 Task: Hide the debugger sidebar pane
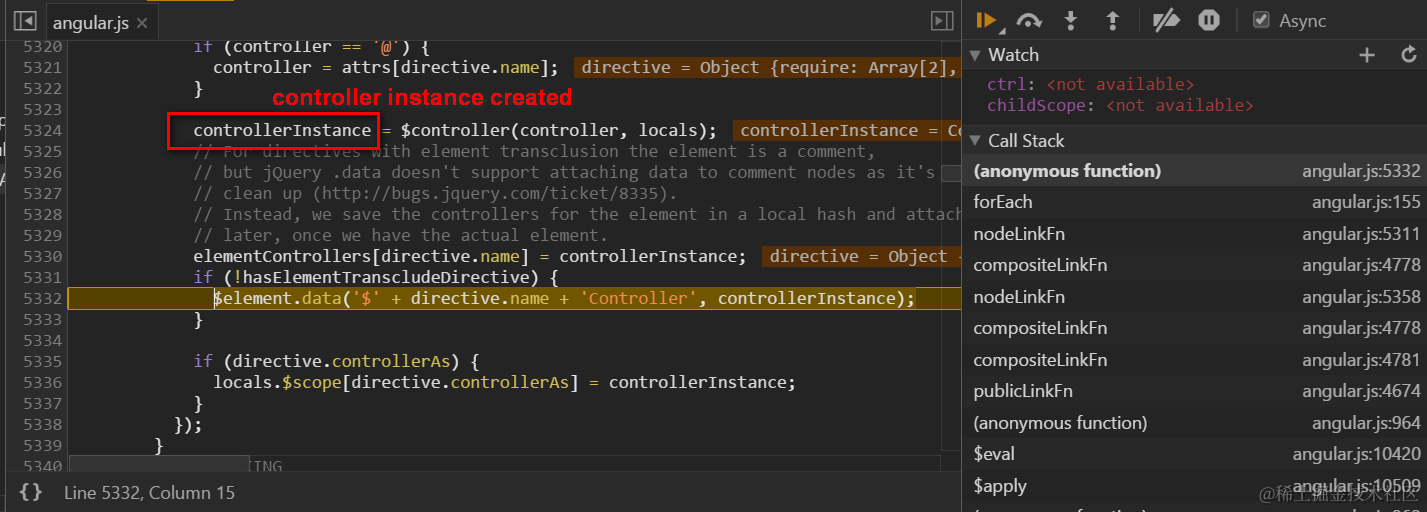tap(941, 21)
